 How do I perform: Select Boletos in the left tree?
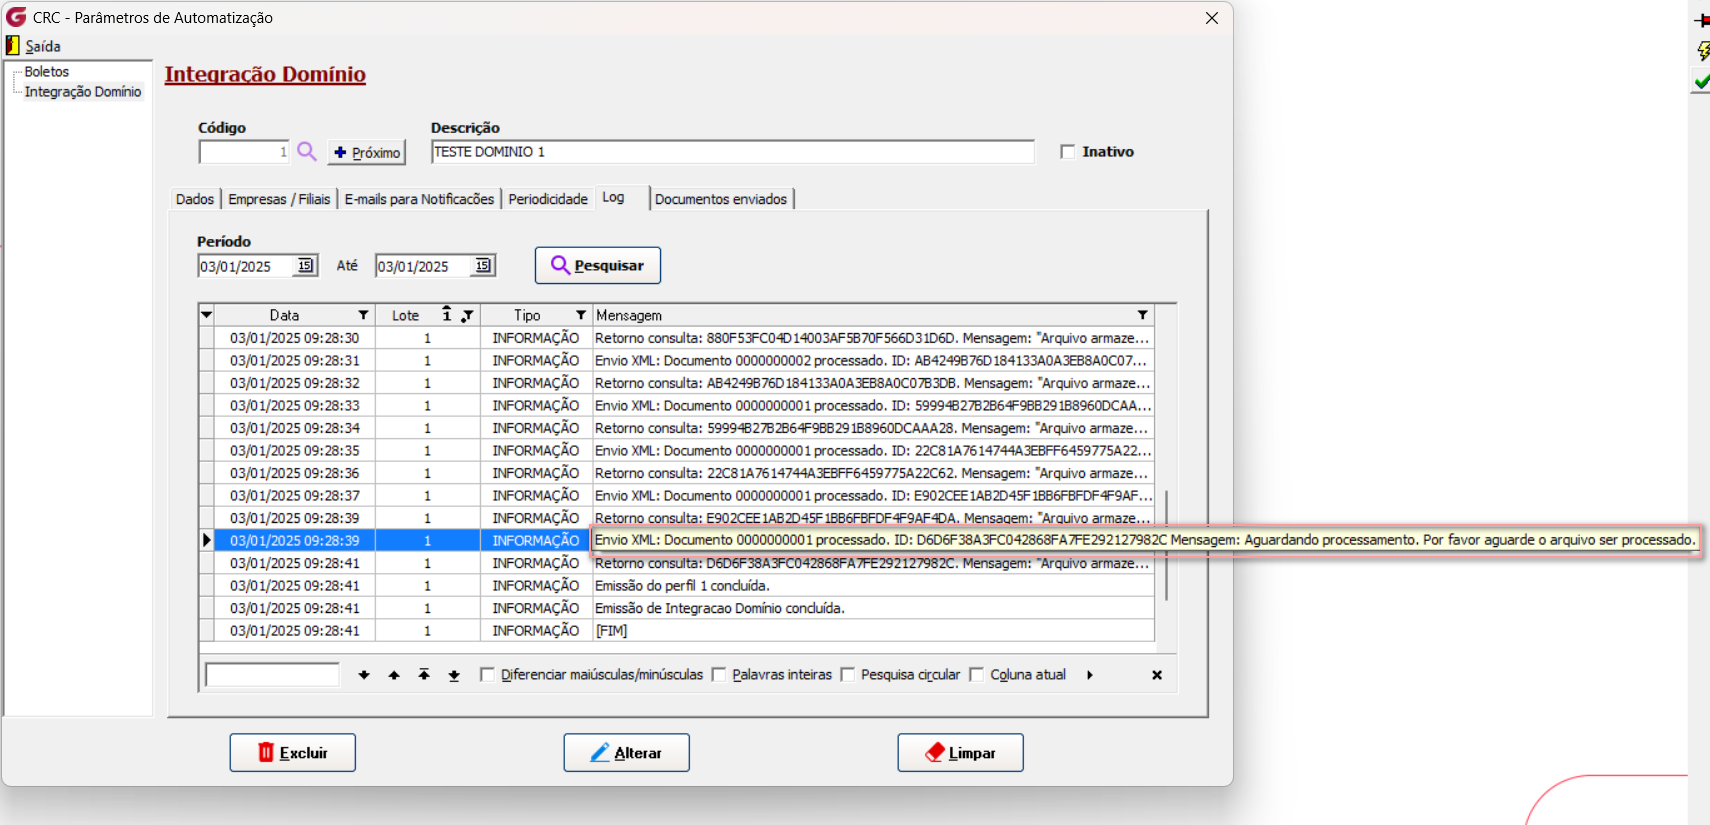pyautogui.click(x=47, y=72)
